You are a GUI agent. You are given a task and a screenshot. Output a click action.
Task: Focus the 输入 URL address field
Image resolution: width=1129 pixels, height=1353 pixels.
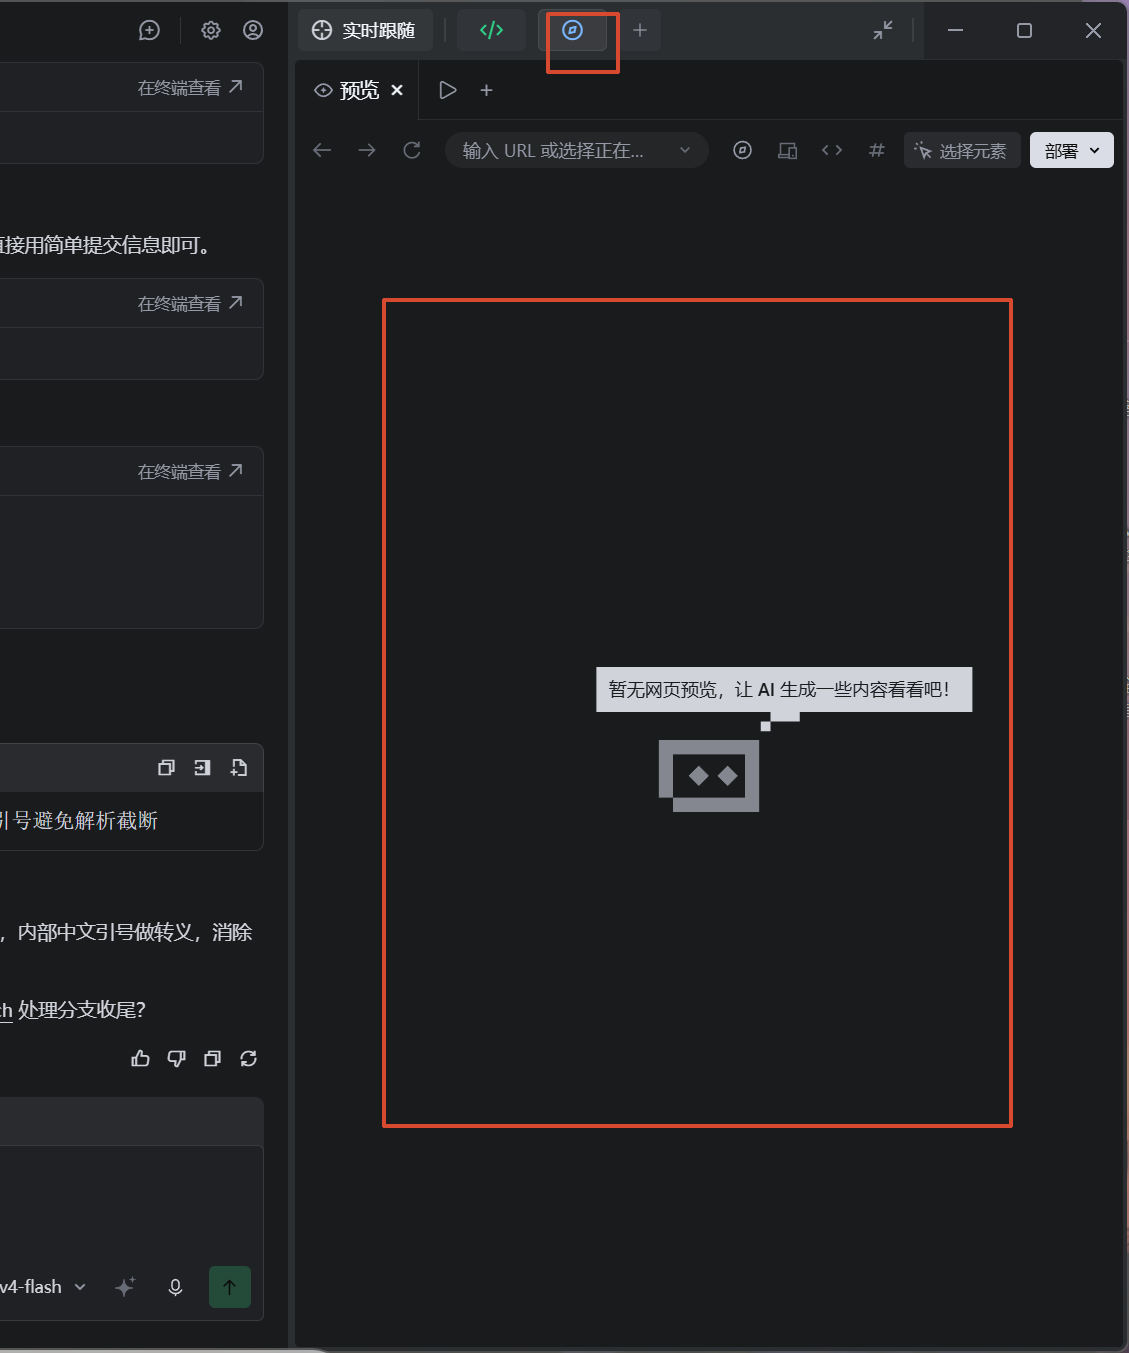(576, 150)
